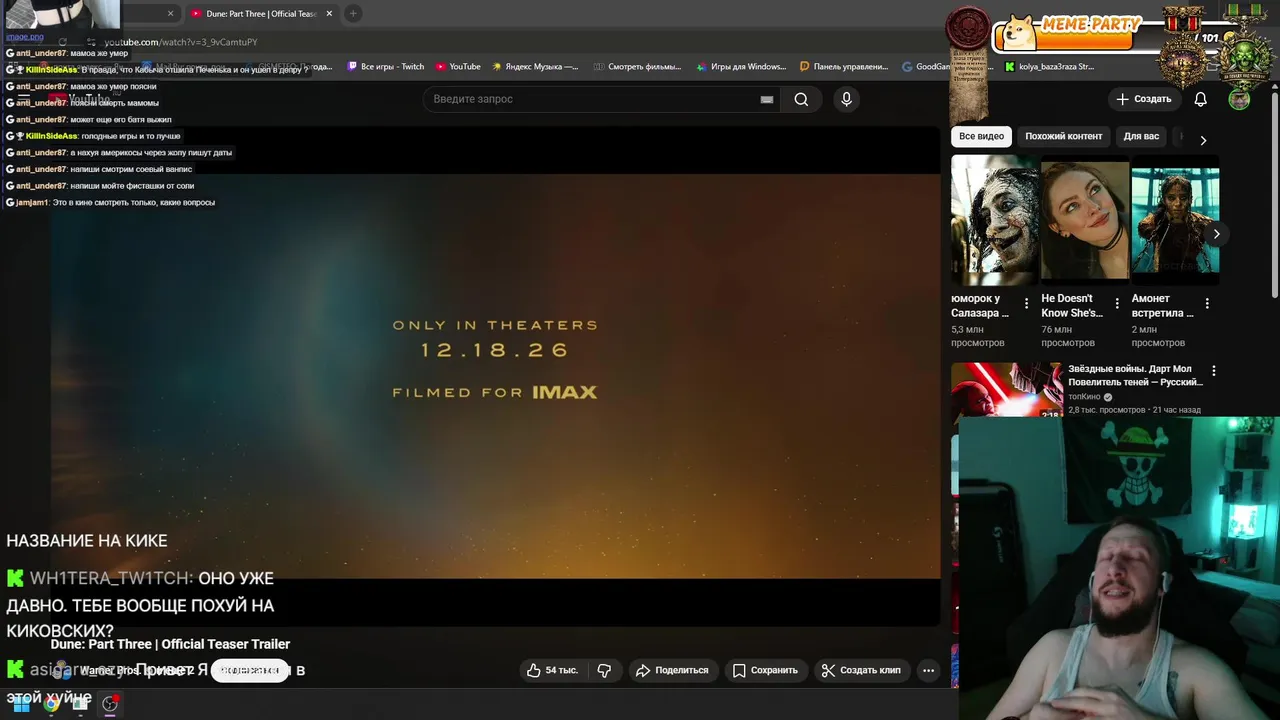Open 'Игры для Windows' bookmark
The image size is (1280, 720).
(x=741, y=67)
